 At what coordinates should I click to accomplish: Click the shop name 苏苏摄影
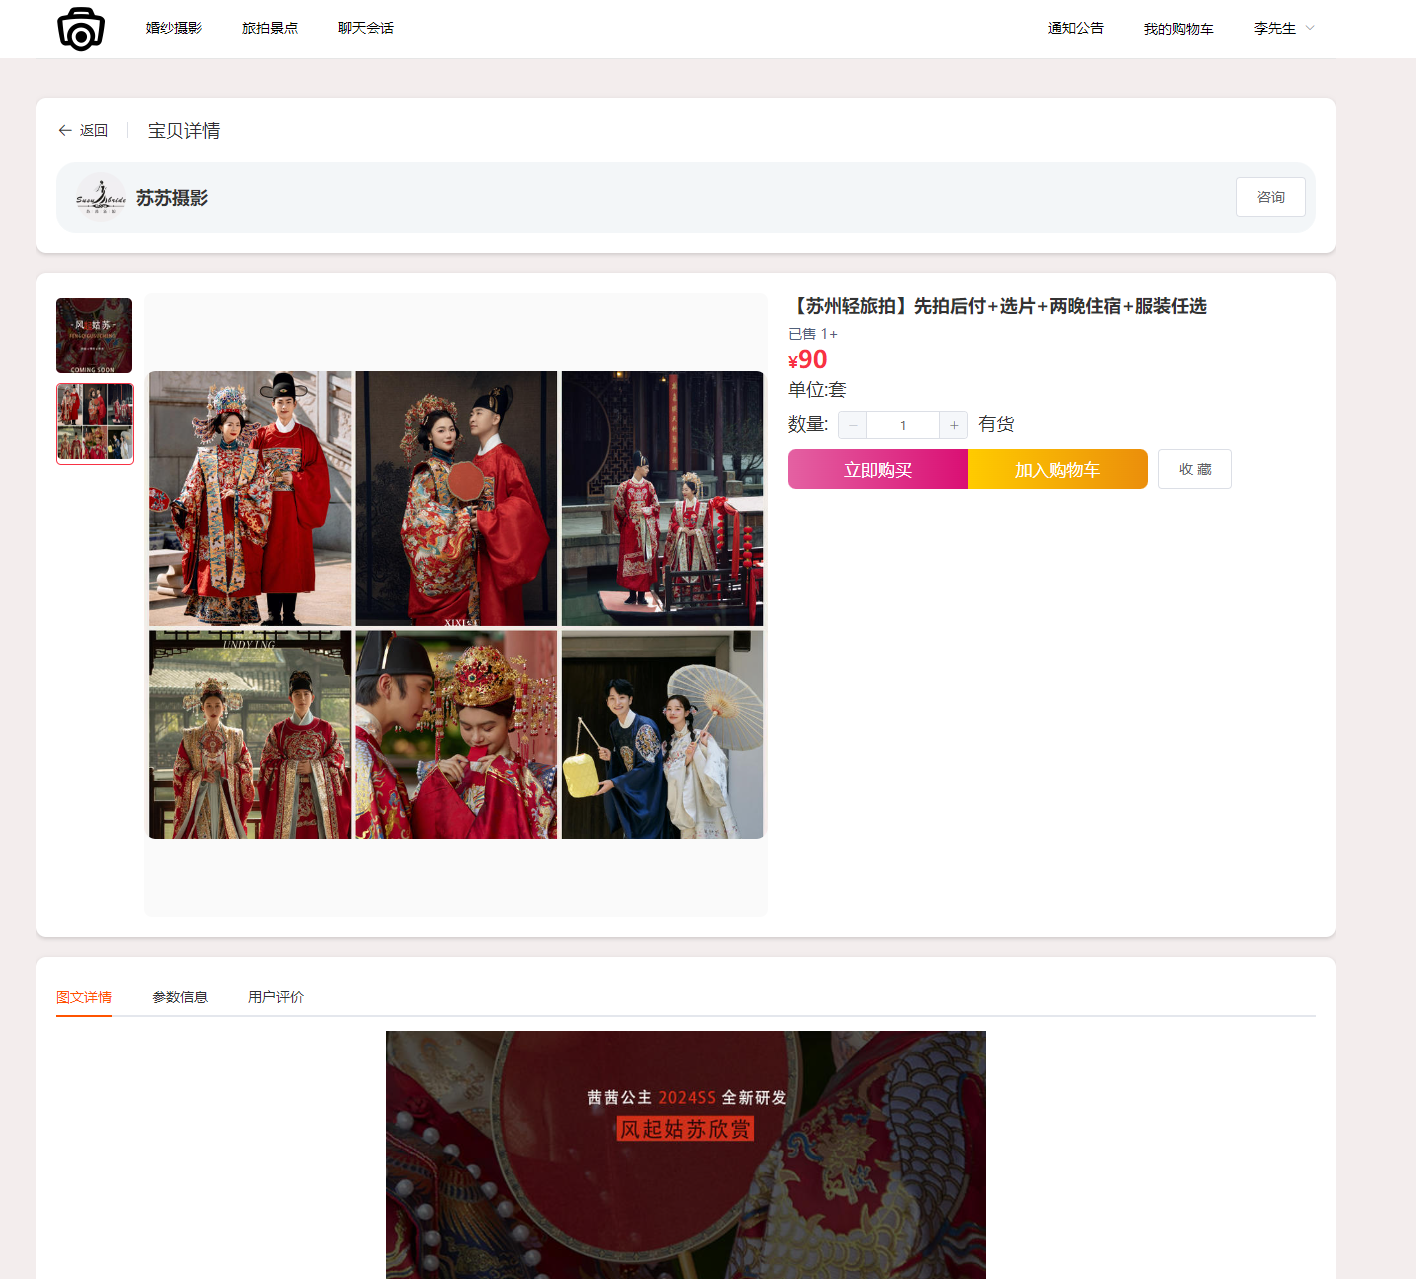[x=172, y=198]
